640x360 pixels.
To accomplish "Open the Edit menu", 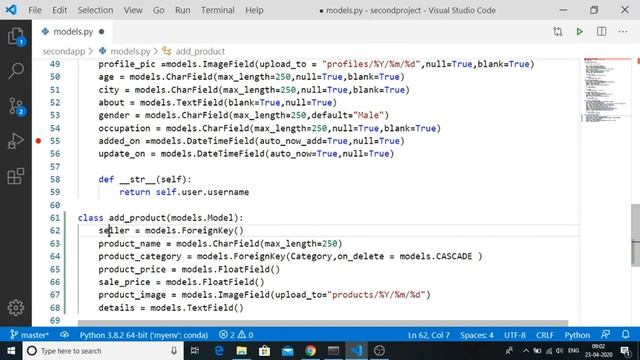I will coord(59,10).
